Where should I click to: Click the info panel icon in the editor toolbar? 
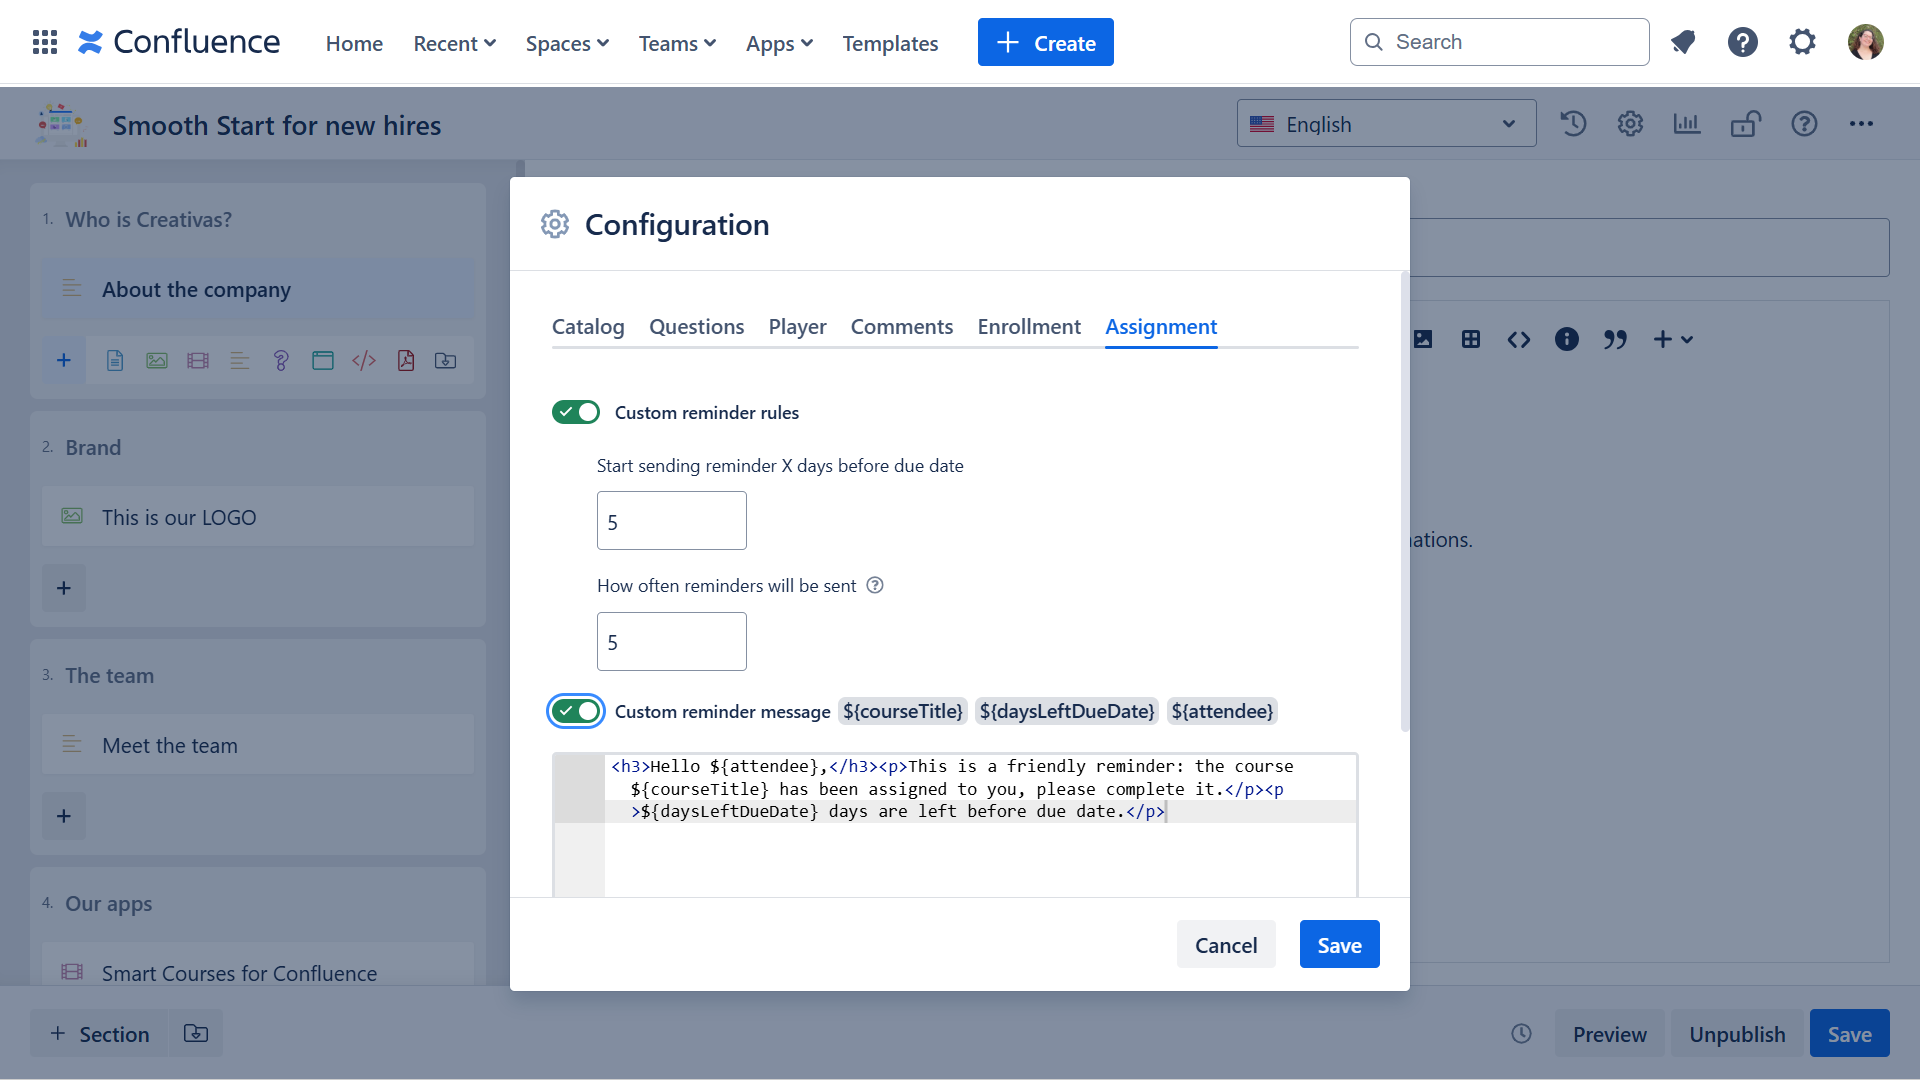coord(1566,340)
